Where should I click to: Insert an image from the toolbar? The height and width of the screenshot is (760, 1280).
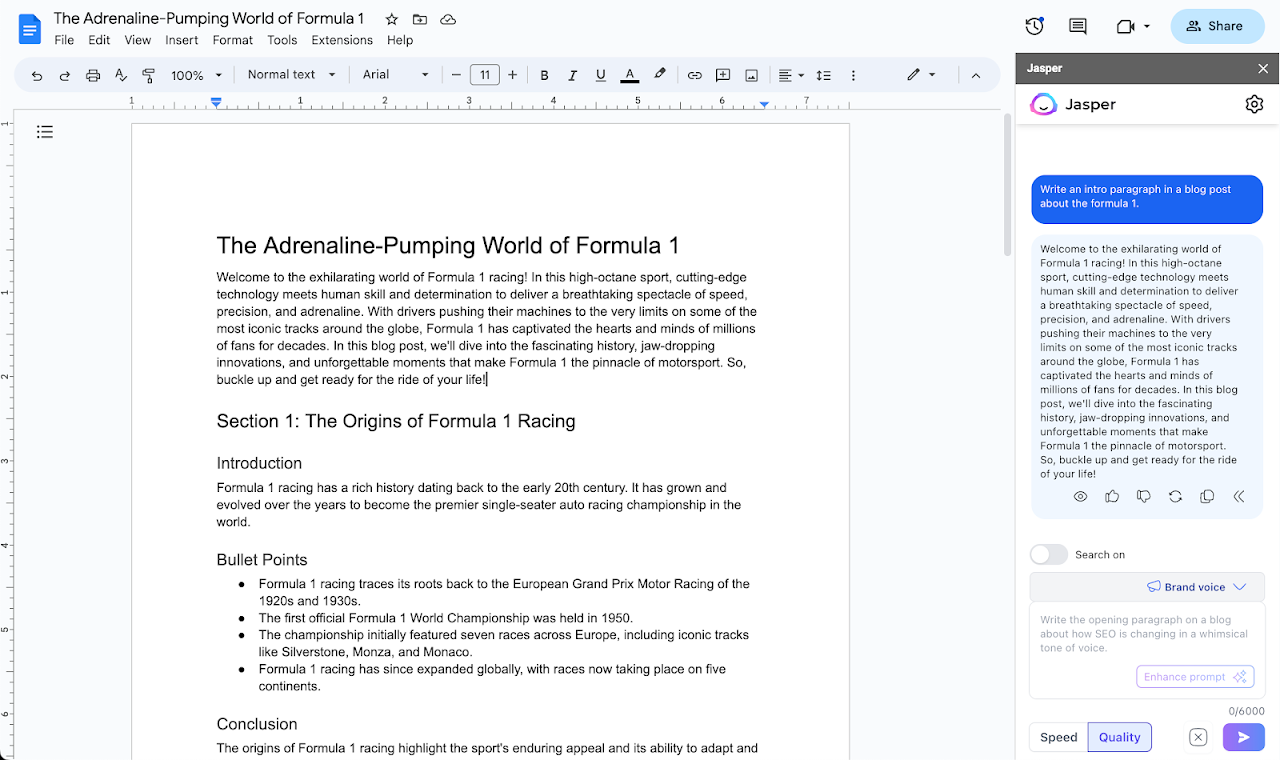(x=751, y=75)
